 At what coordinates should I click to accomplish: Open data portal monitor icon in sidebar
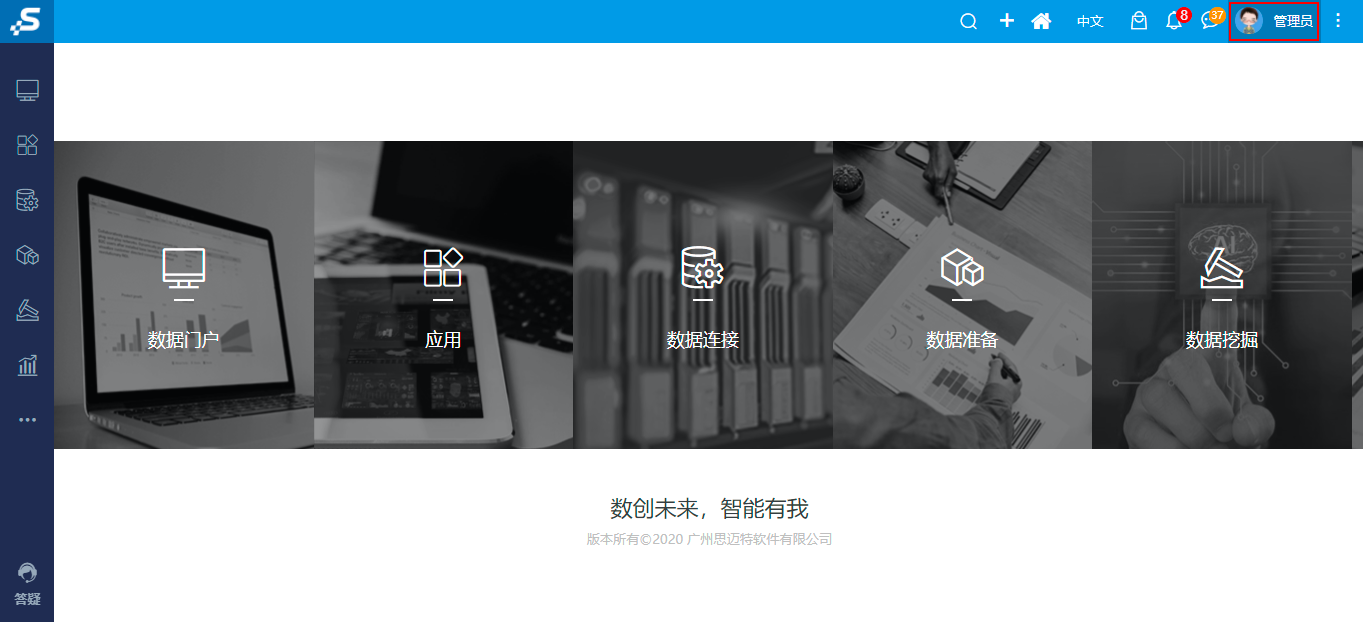click(27, 91)
